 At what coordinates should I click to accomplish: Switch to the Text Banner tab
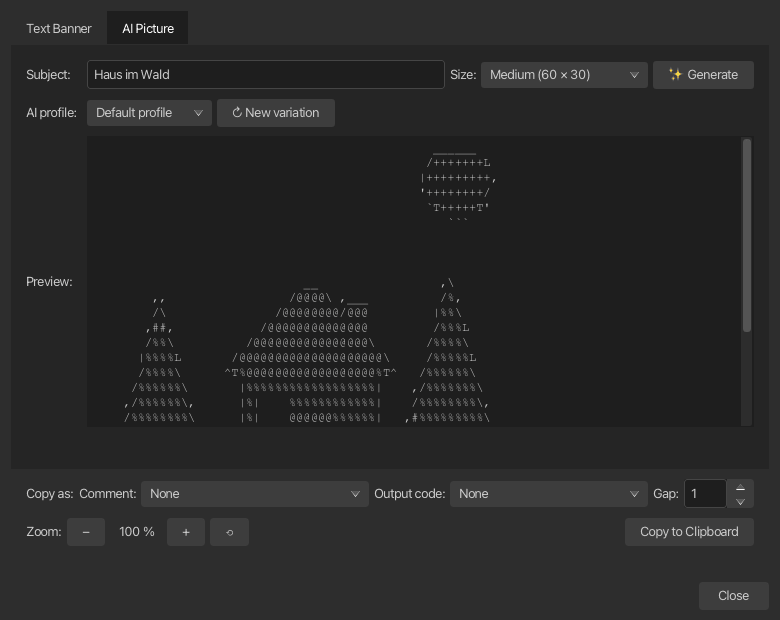[x=59, y=28]
